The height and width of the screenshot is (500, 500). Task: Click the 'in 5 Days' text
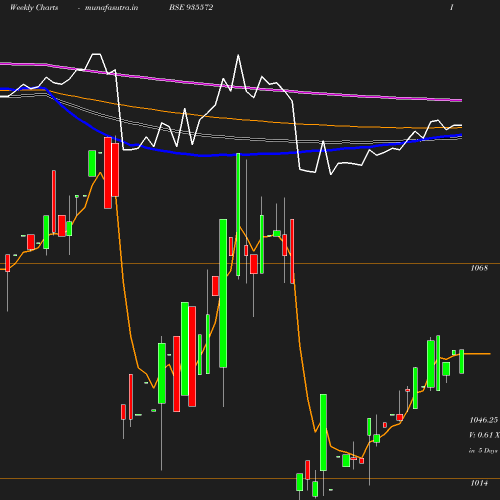[x=483, y=451]
